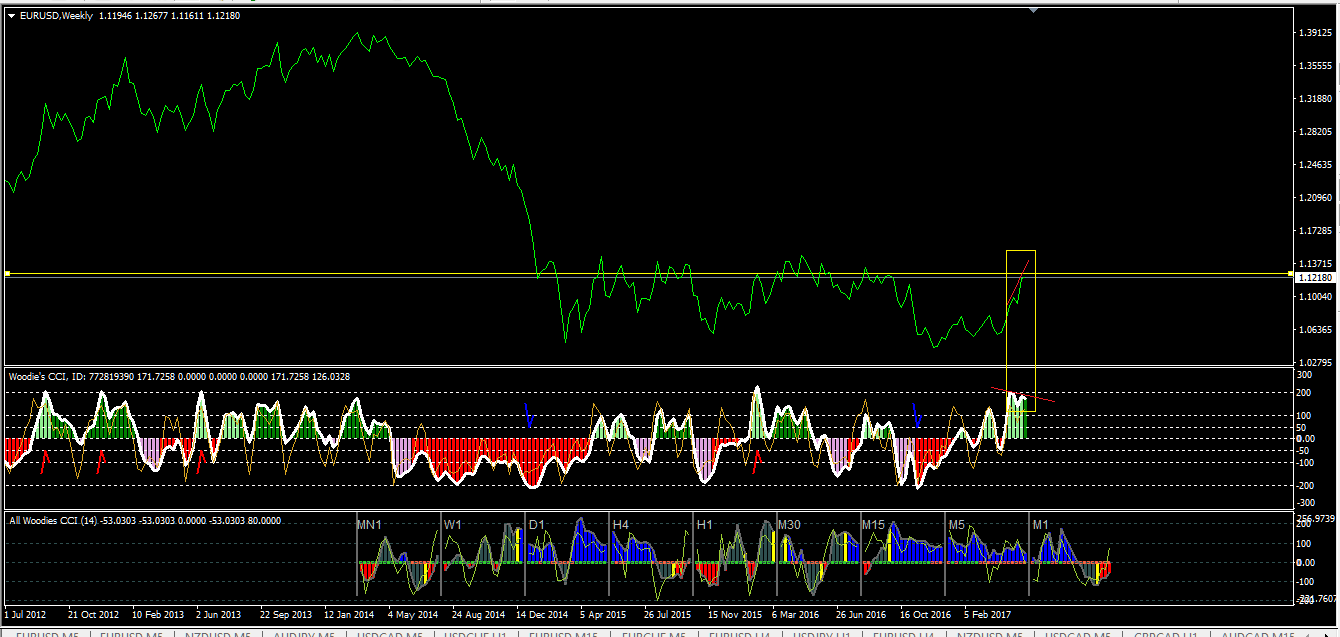
Task: Click the 24 Aug 2014 date label
Action: click(478, 614)
